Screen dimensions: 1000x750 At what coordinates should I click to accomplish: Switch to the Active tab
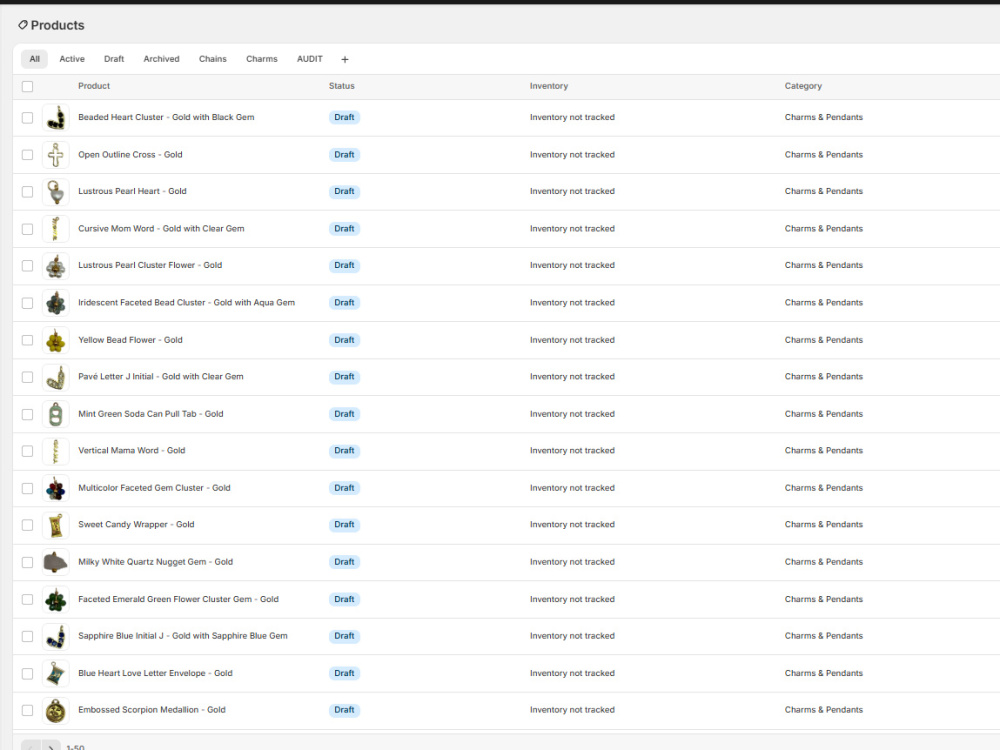point(72,59)
